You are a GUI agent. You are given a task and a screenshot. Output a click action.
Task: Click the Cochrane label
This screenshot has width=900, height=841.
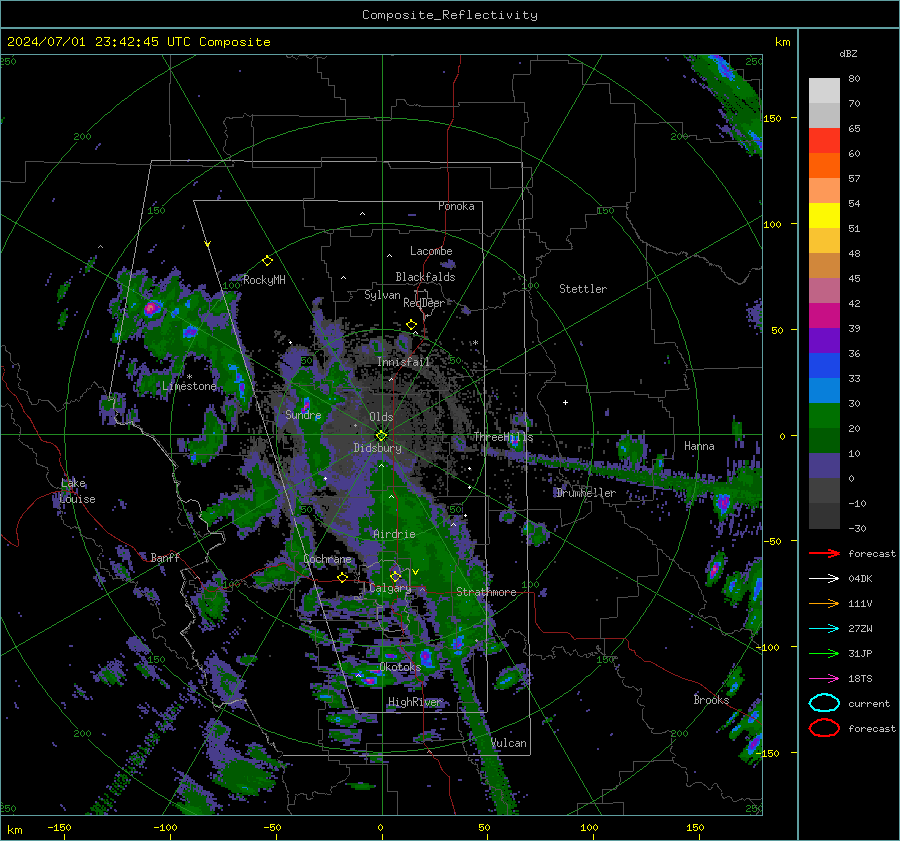327,559
